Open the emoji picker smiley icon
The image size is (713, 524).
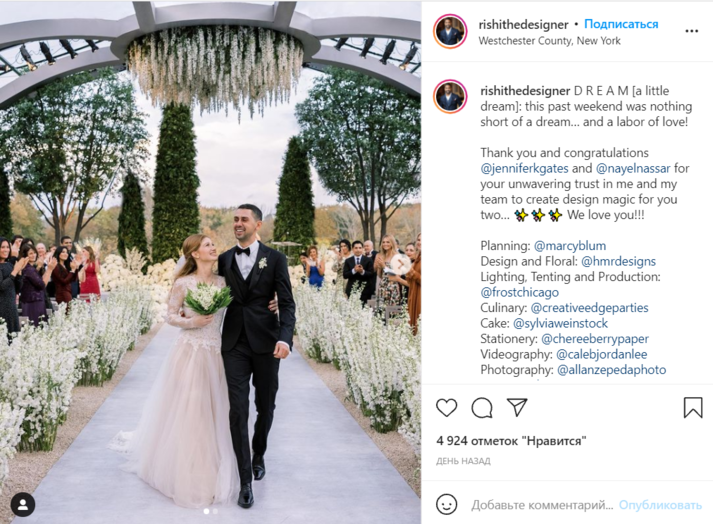446,504
